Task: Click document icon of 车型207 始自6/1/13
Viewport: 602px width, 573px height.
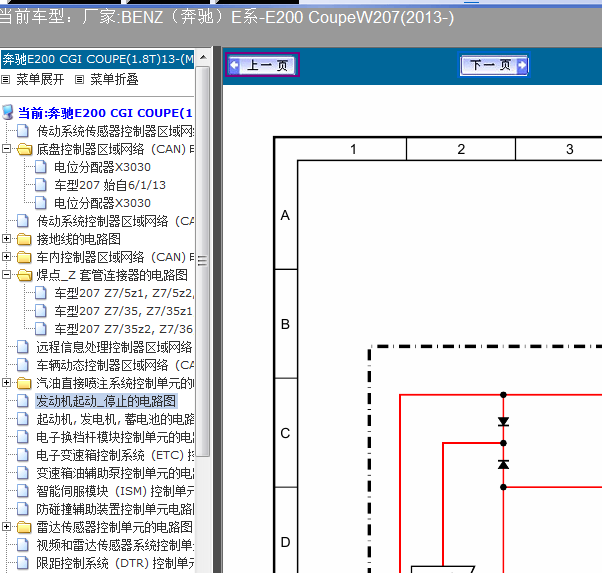Action: click(x=41, y=185)
